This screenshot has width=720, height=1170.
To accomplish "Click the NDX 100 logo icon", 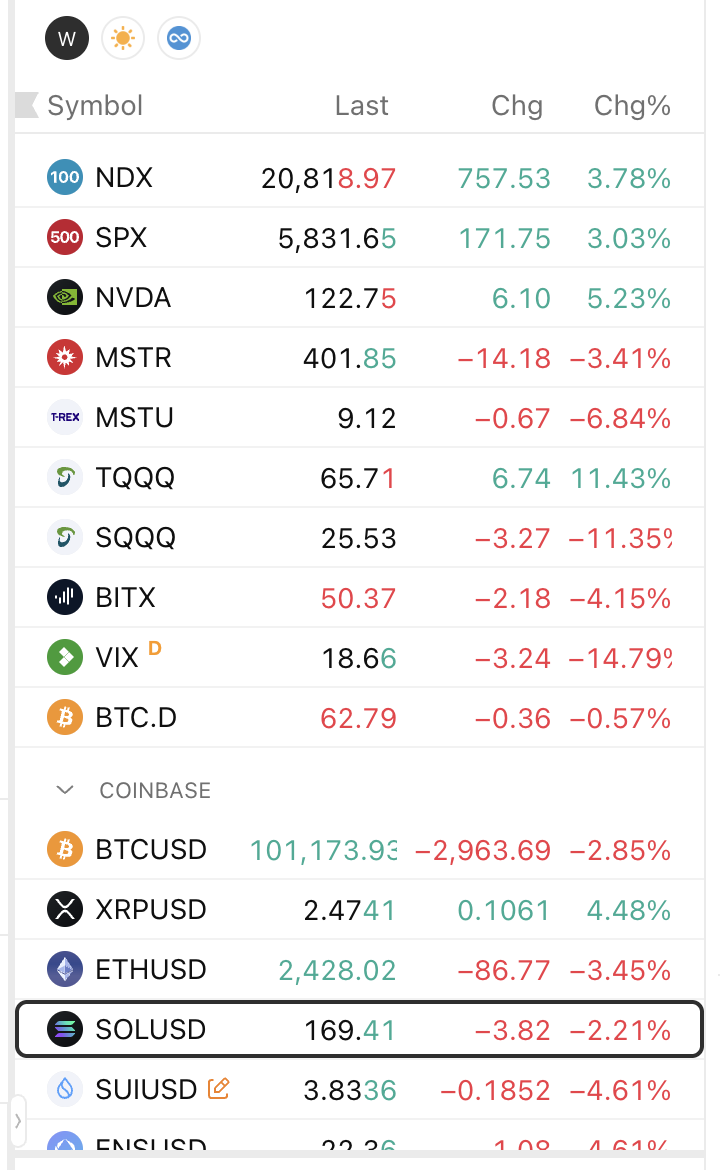I will (x=65, y=178).
